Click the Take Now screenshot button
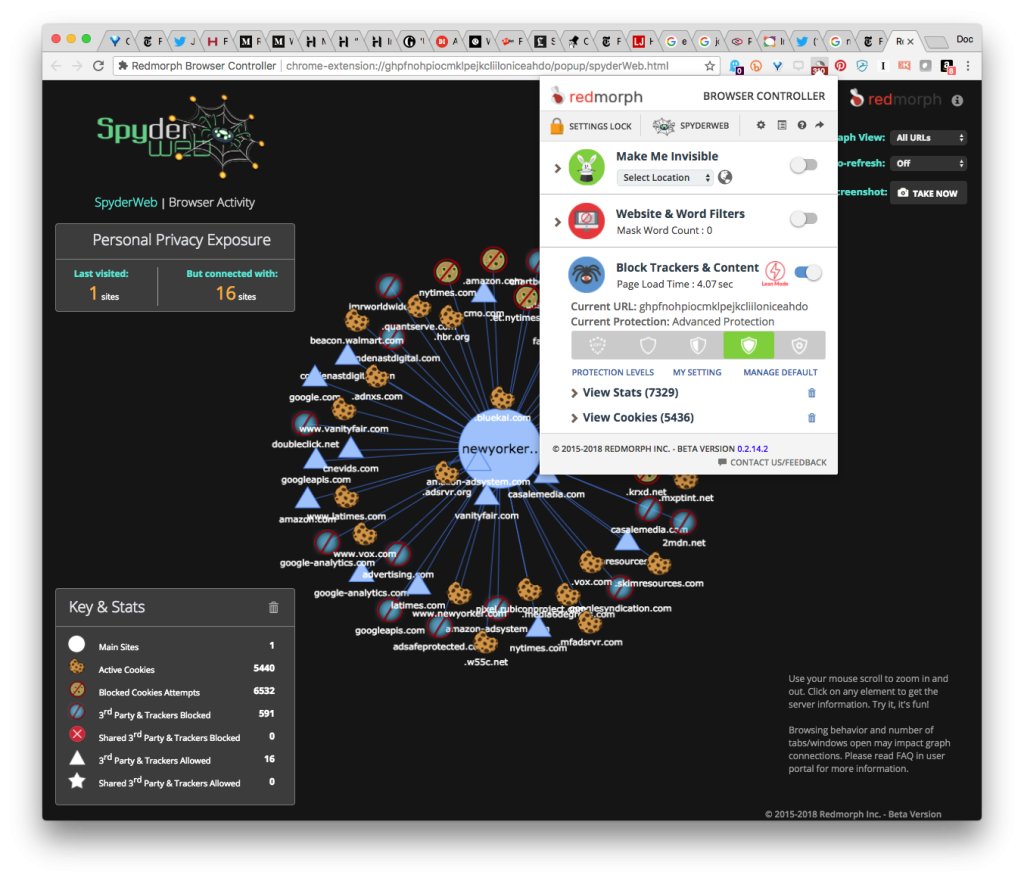 928,193
